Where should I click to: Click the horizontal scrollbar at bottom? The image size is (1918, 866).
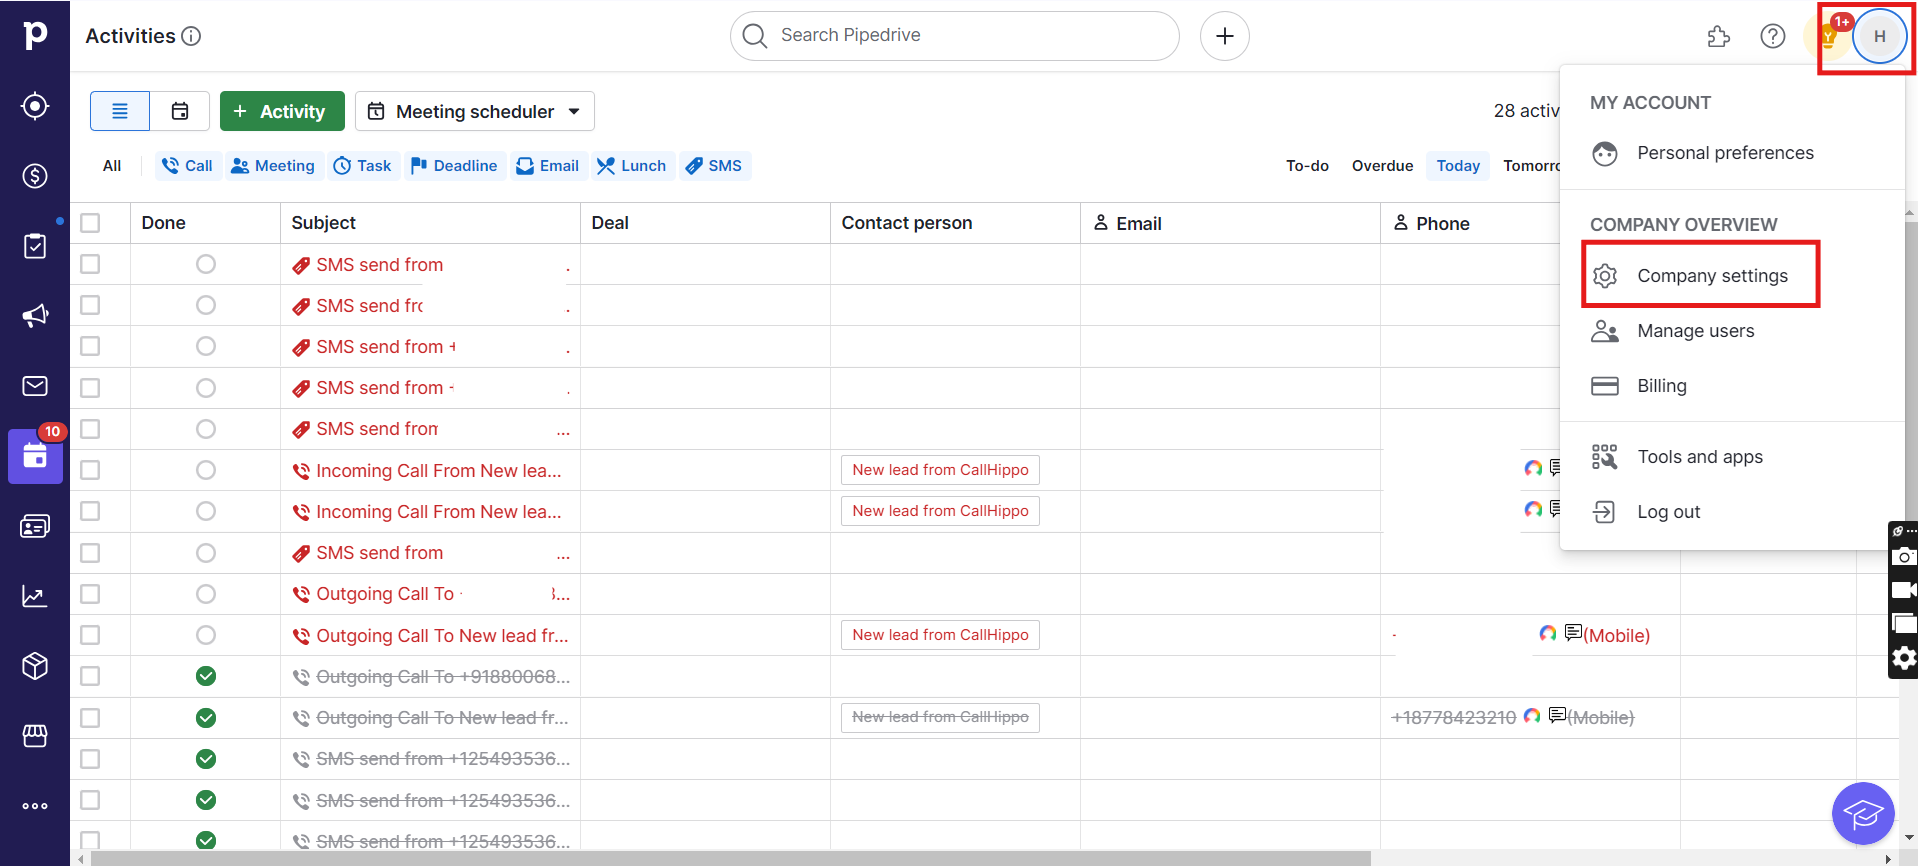730,858
